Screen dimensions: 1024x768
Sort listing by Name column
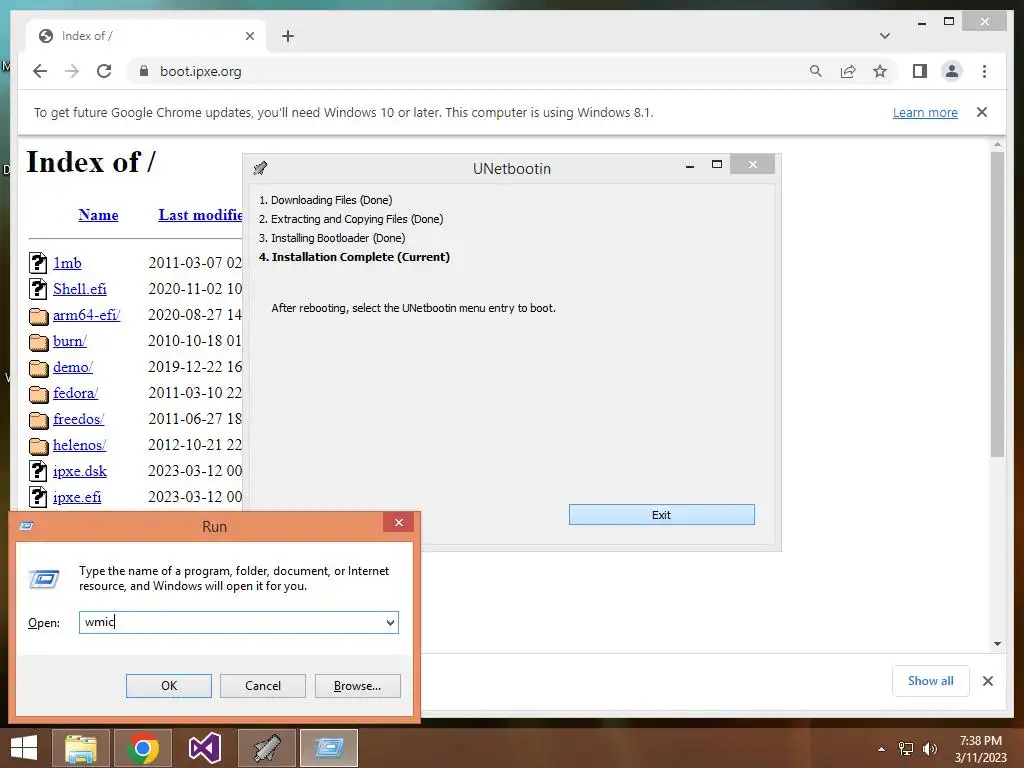pyautogui.click(x=98, y=215)
